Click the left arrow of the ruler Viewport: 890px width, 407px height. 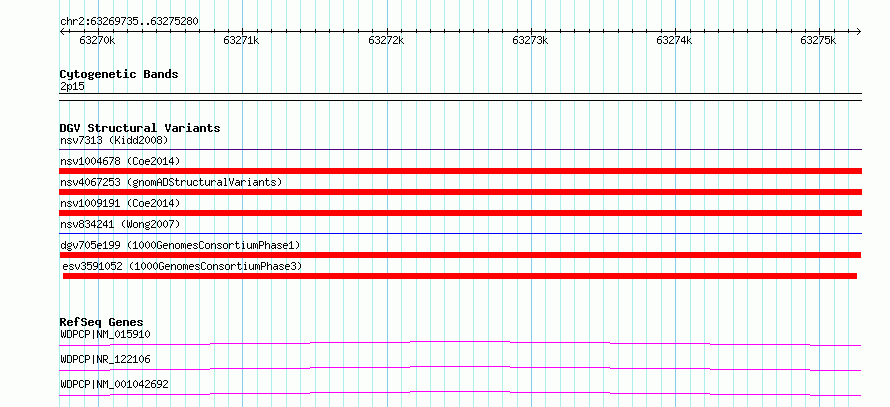[x=62, y=31]
